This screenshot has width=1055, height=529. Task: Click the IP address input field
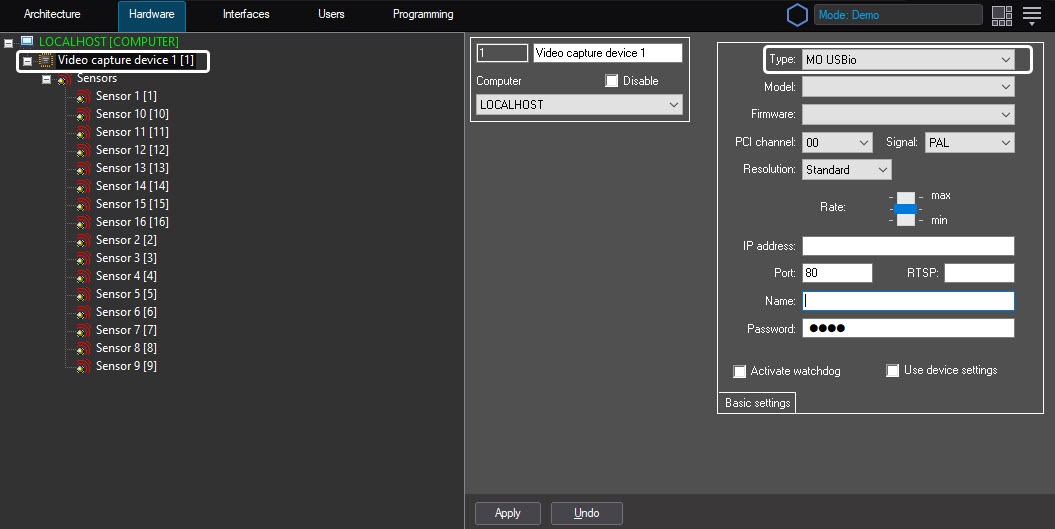[908, 246]
